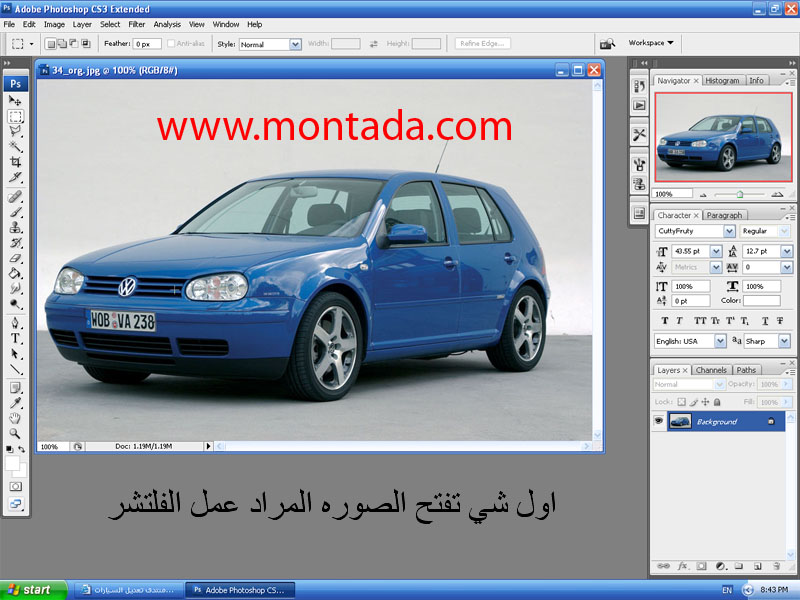Image resolution: width=800 pixels, height=600 pixels.
Task: Toggle the Anti-alias checkbox
Action: [x=173, y=44]
